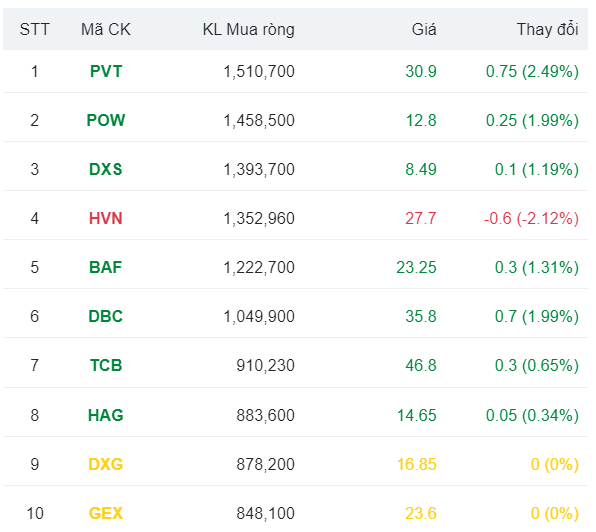This screenshot has width=596, height=532.
Task: Click GEX change 0 (0%)
Action: coord(555,513)
